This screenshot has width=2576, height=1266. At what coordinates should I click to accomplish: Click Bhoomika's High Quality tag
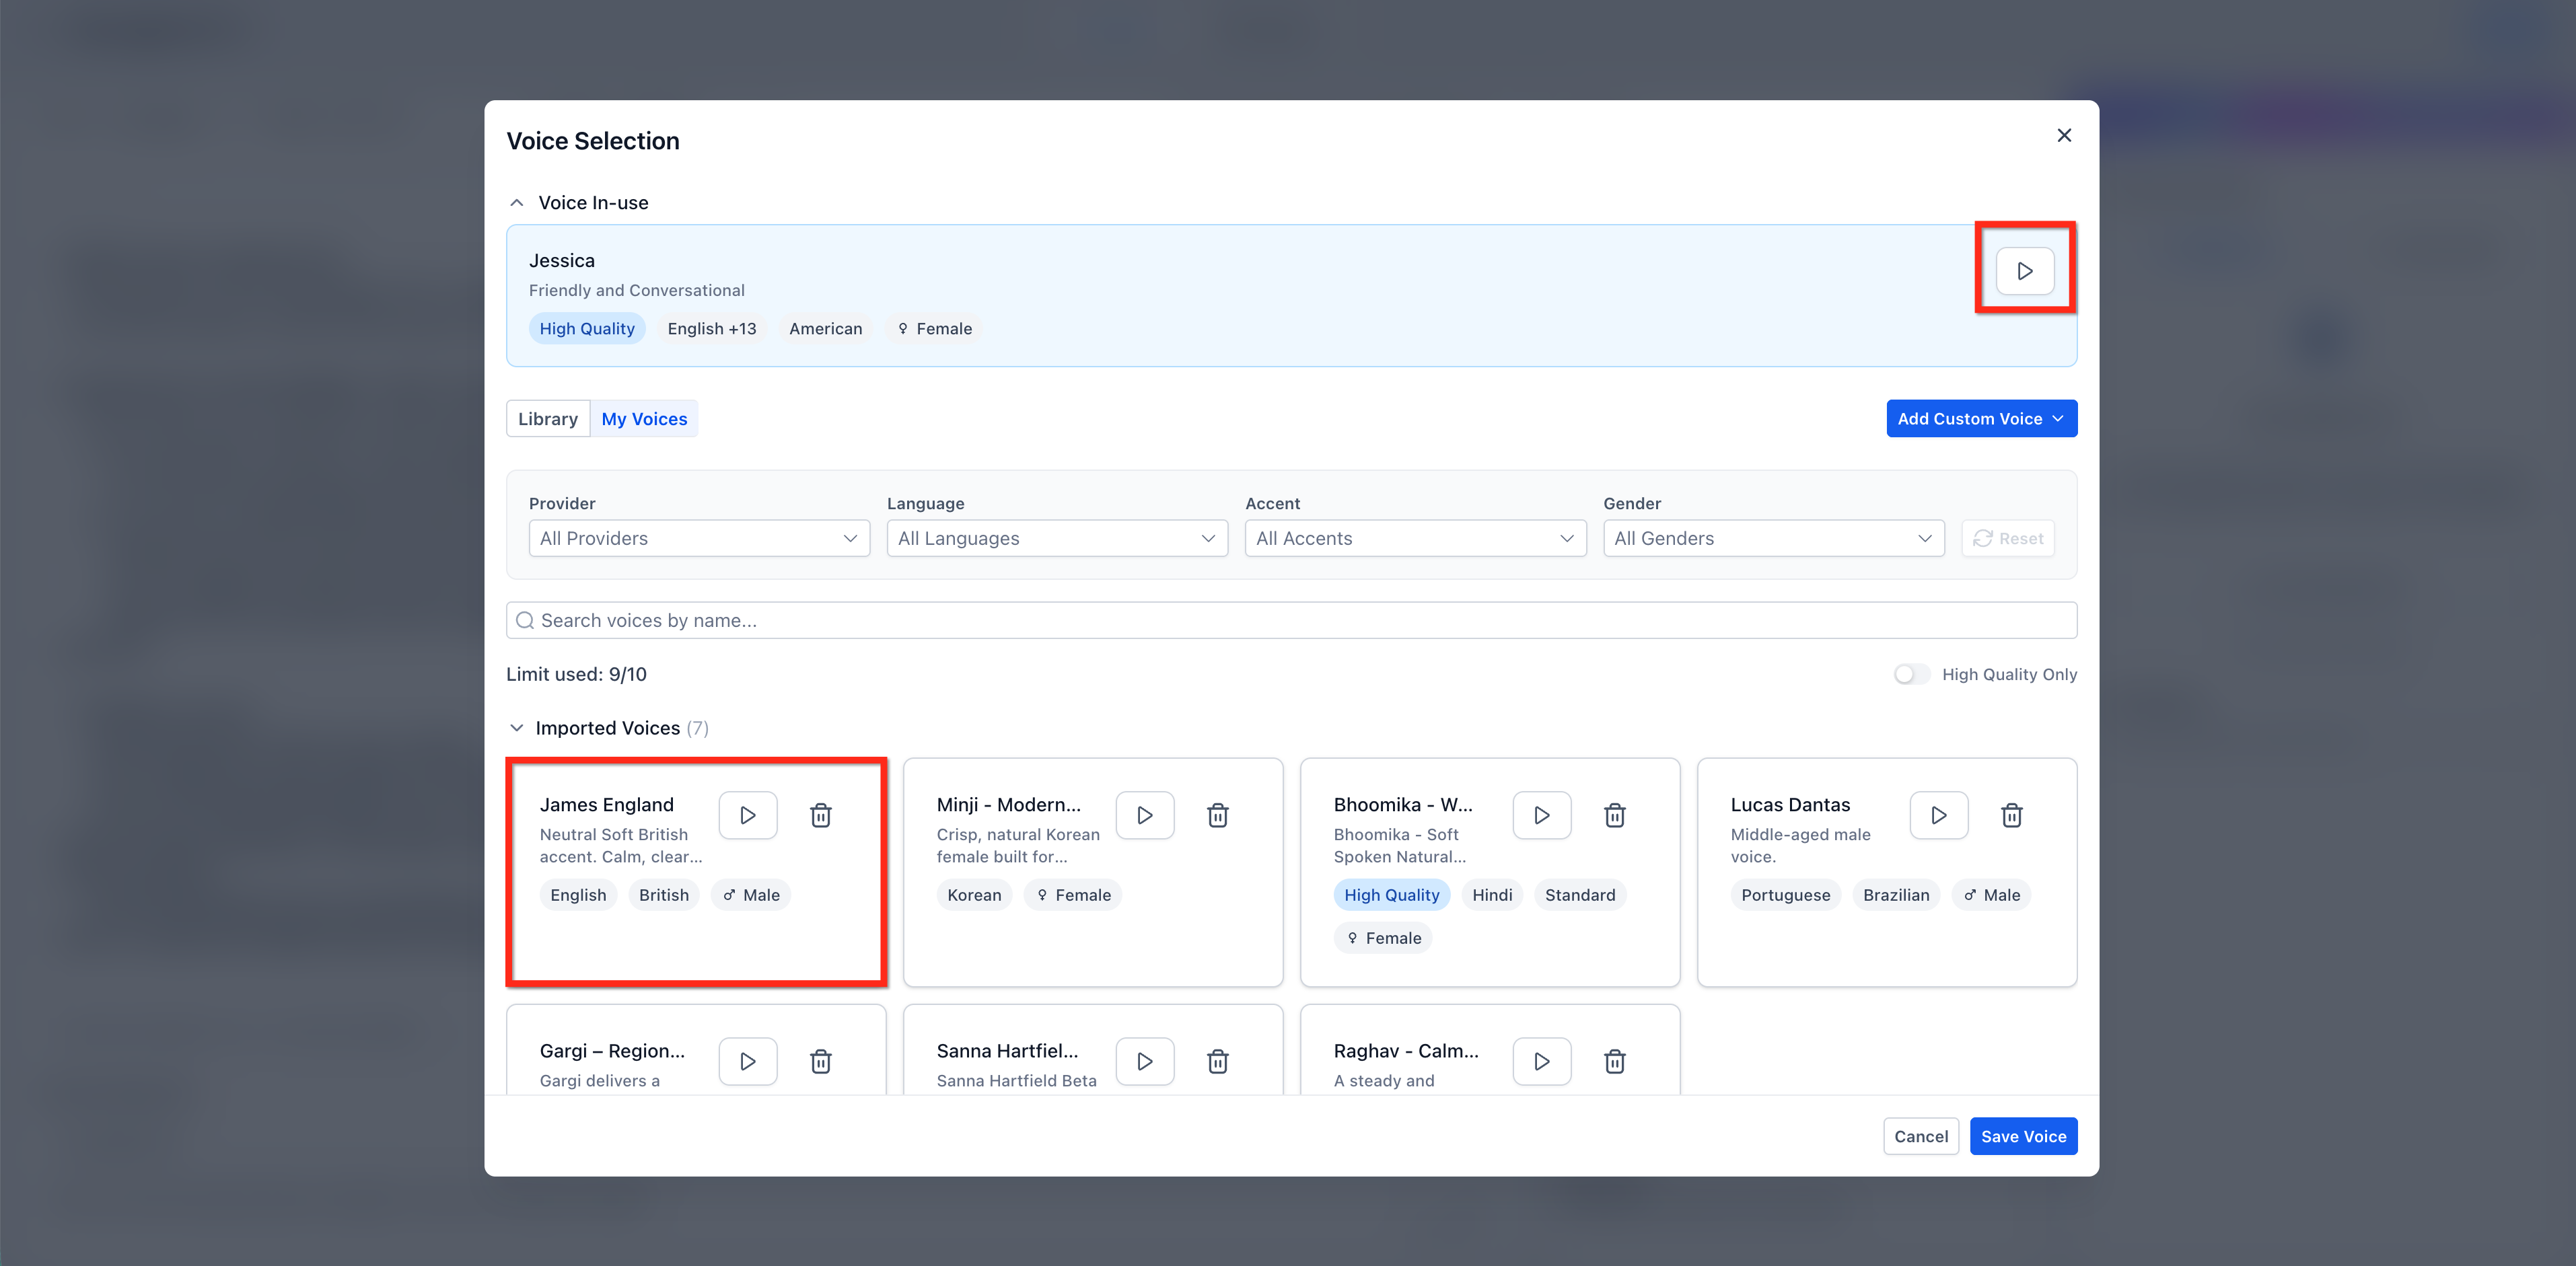(x=1391, y=895)
